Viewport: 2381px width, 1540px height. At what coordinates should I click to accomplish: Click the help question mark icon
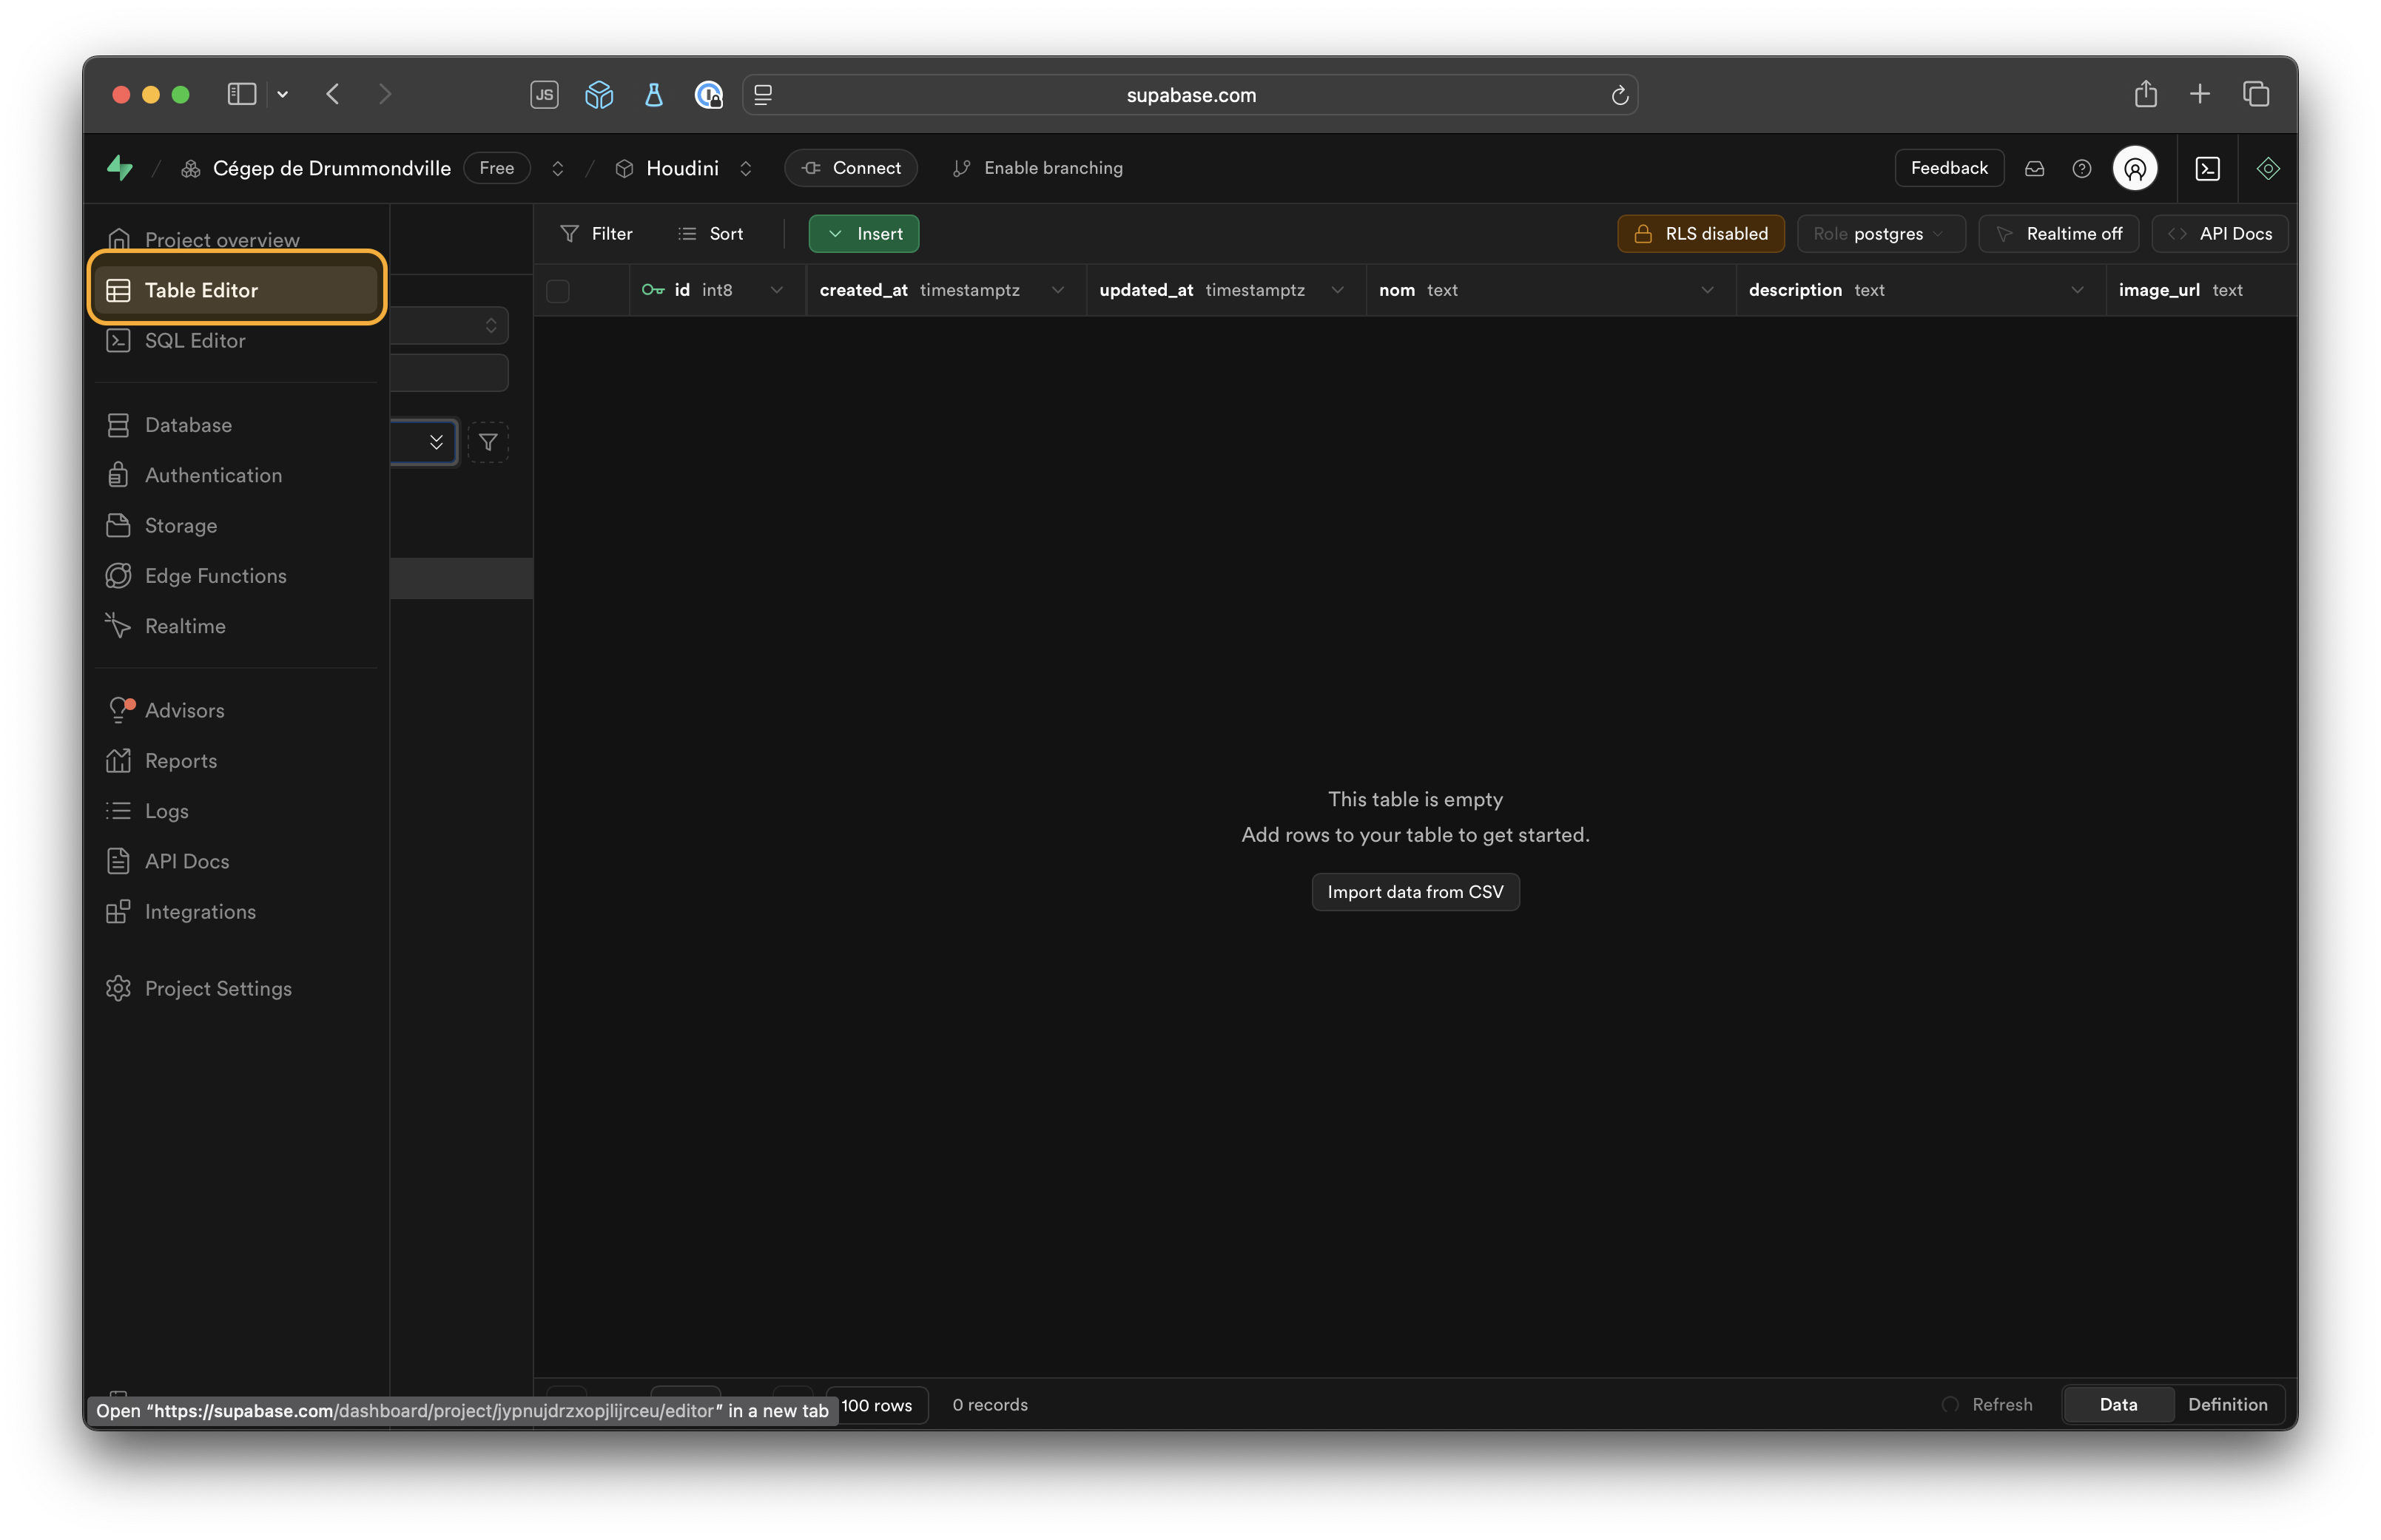2081,168
